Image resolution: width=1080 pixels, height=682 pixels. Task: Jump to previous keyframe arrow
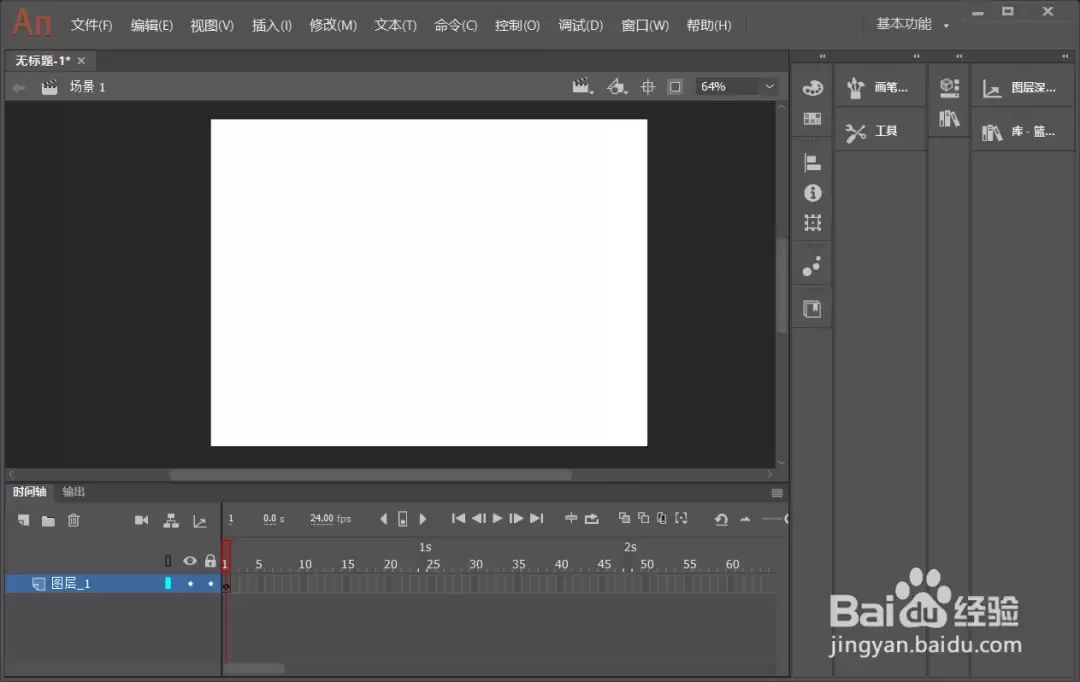point(384,519)
